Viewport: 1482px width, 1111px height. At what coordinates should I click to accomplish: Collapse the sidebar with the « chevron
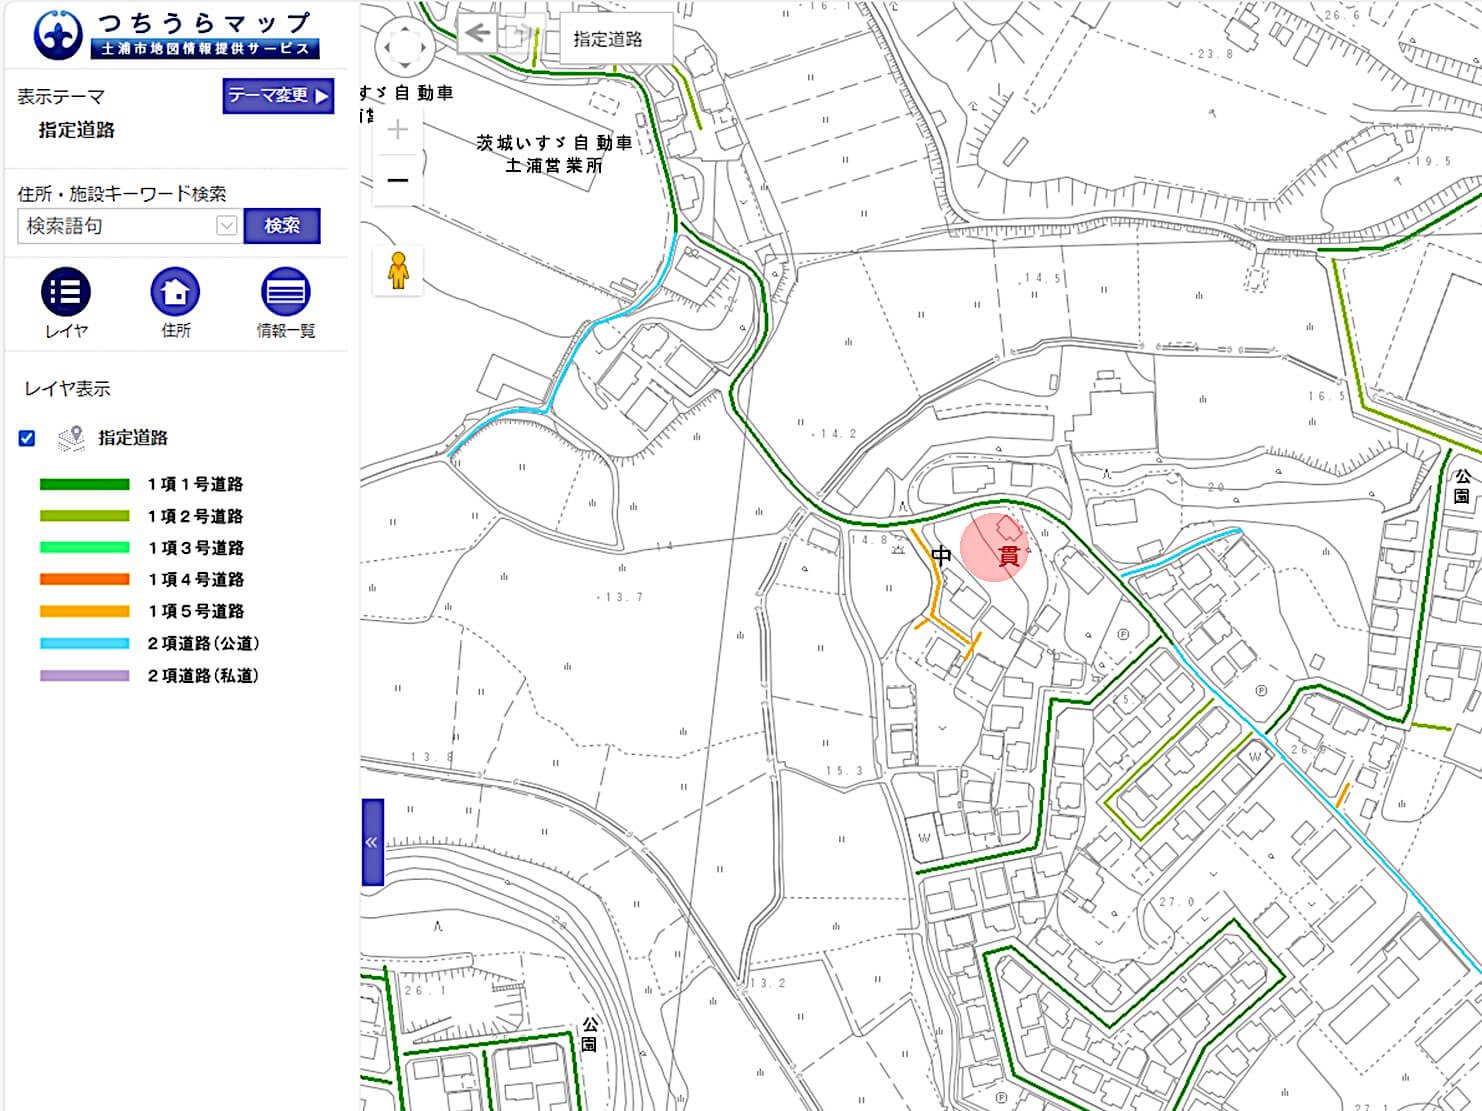tap(372, 841)
